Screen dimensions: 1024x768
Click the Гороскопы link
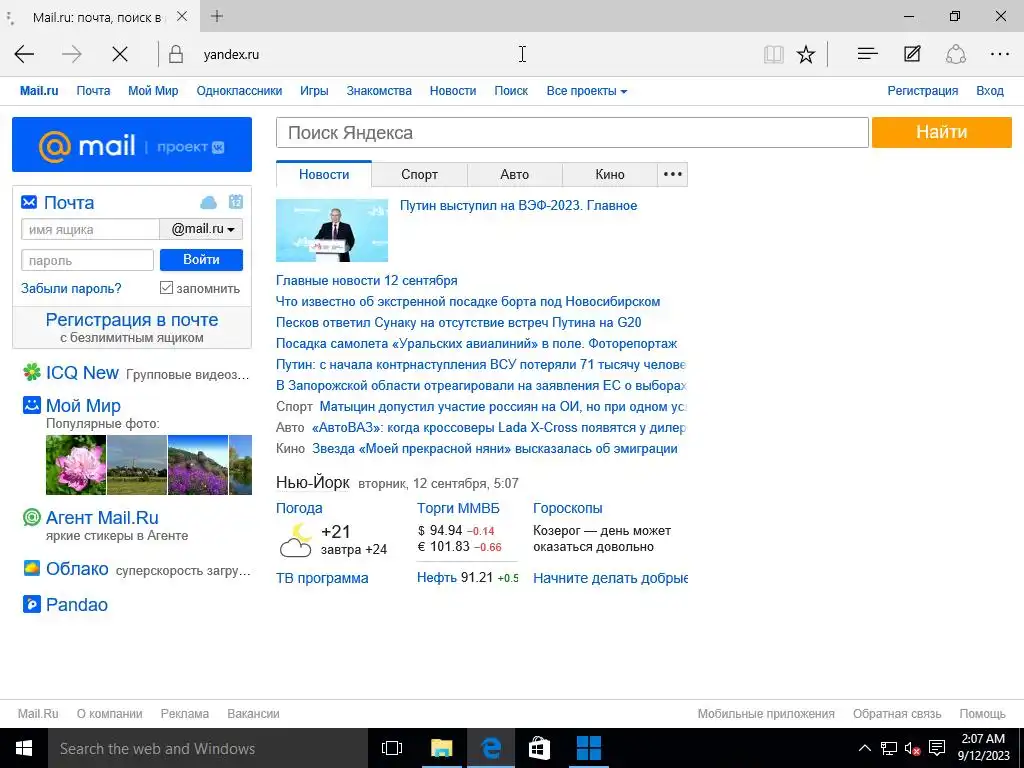[568, 508]
